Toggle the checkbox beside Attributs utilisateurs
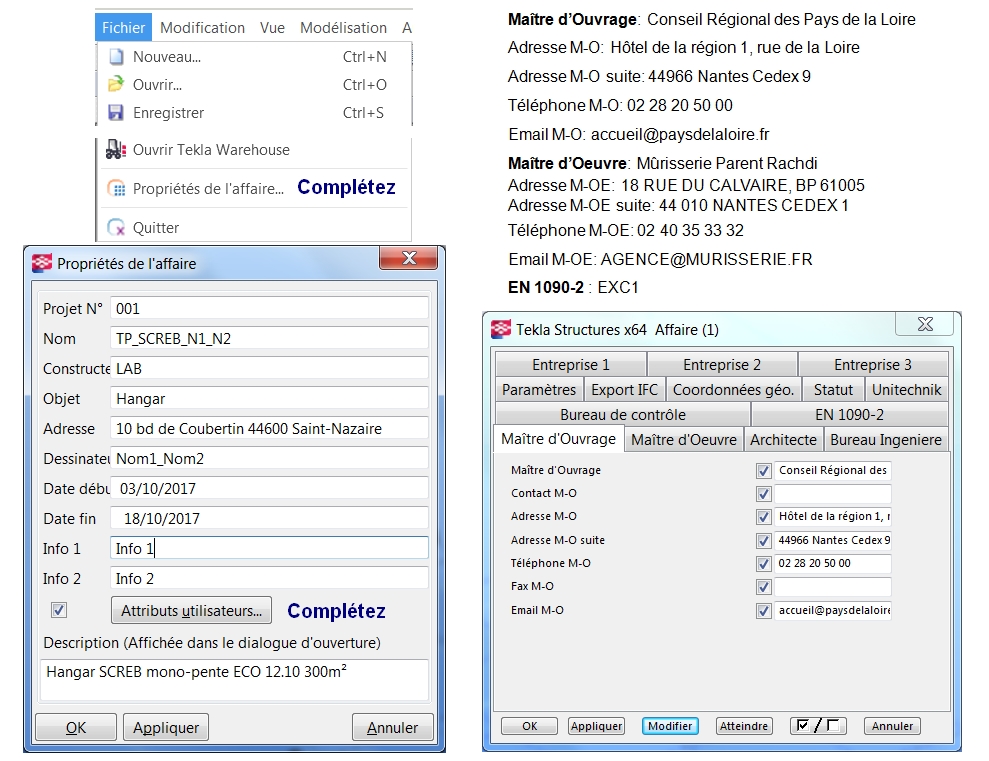This screenshot has width=989, height=761. tap(59, 610)
